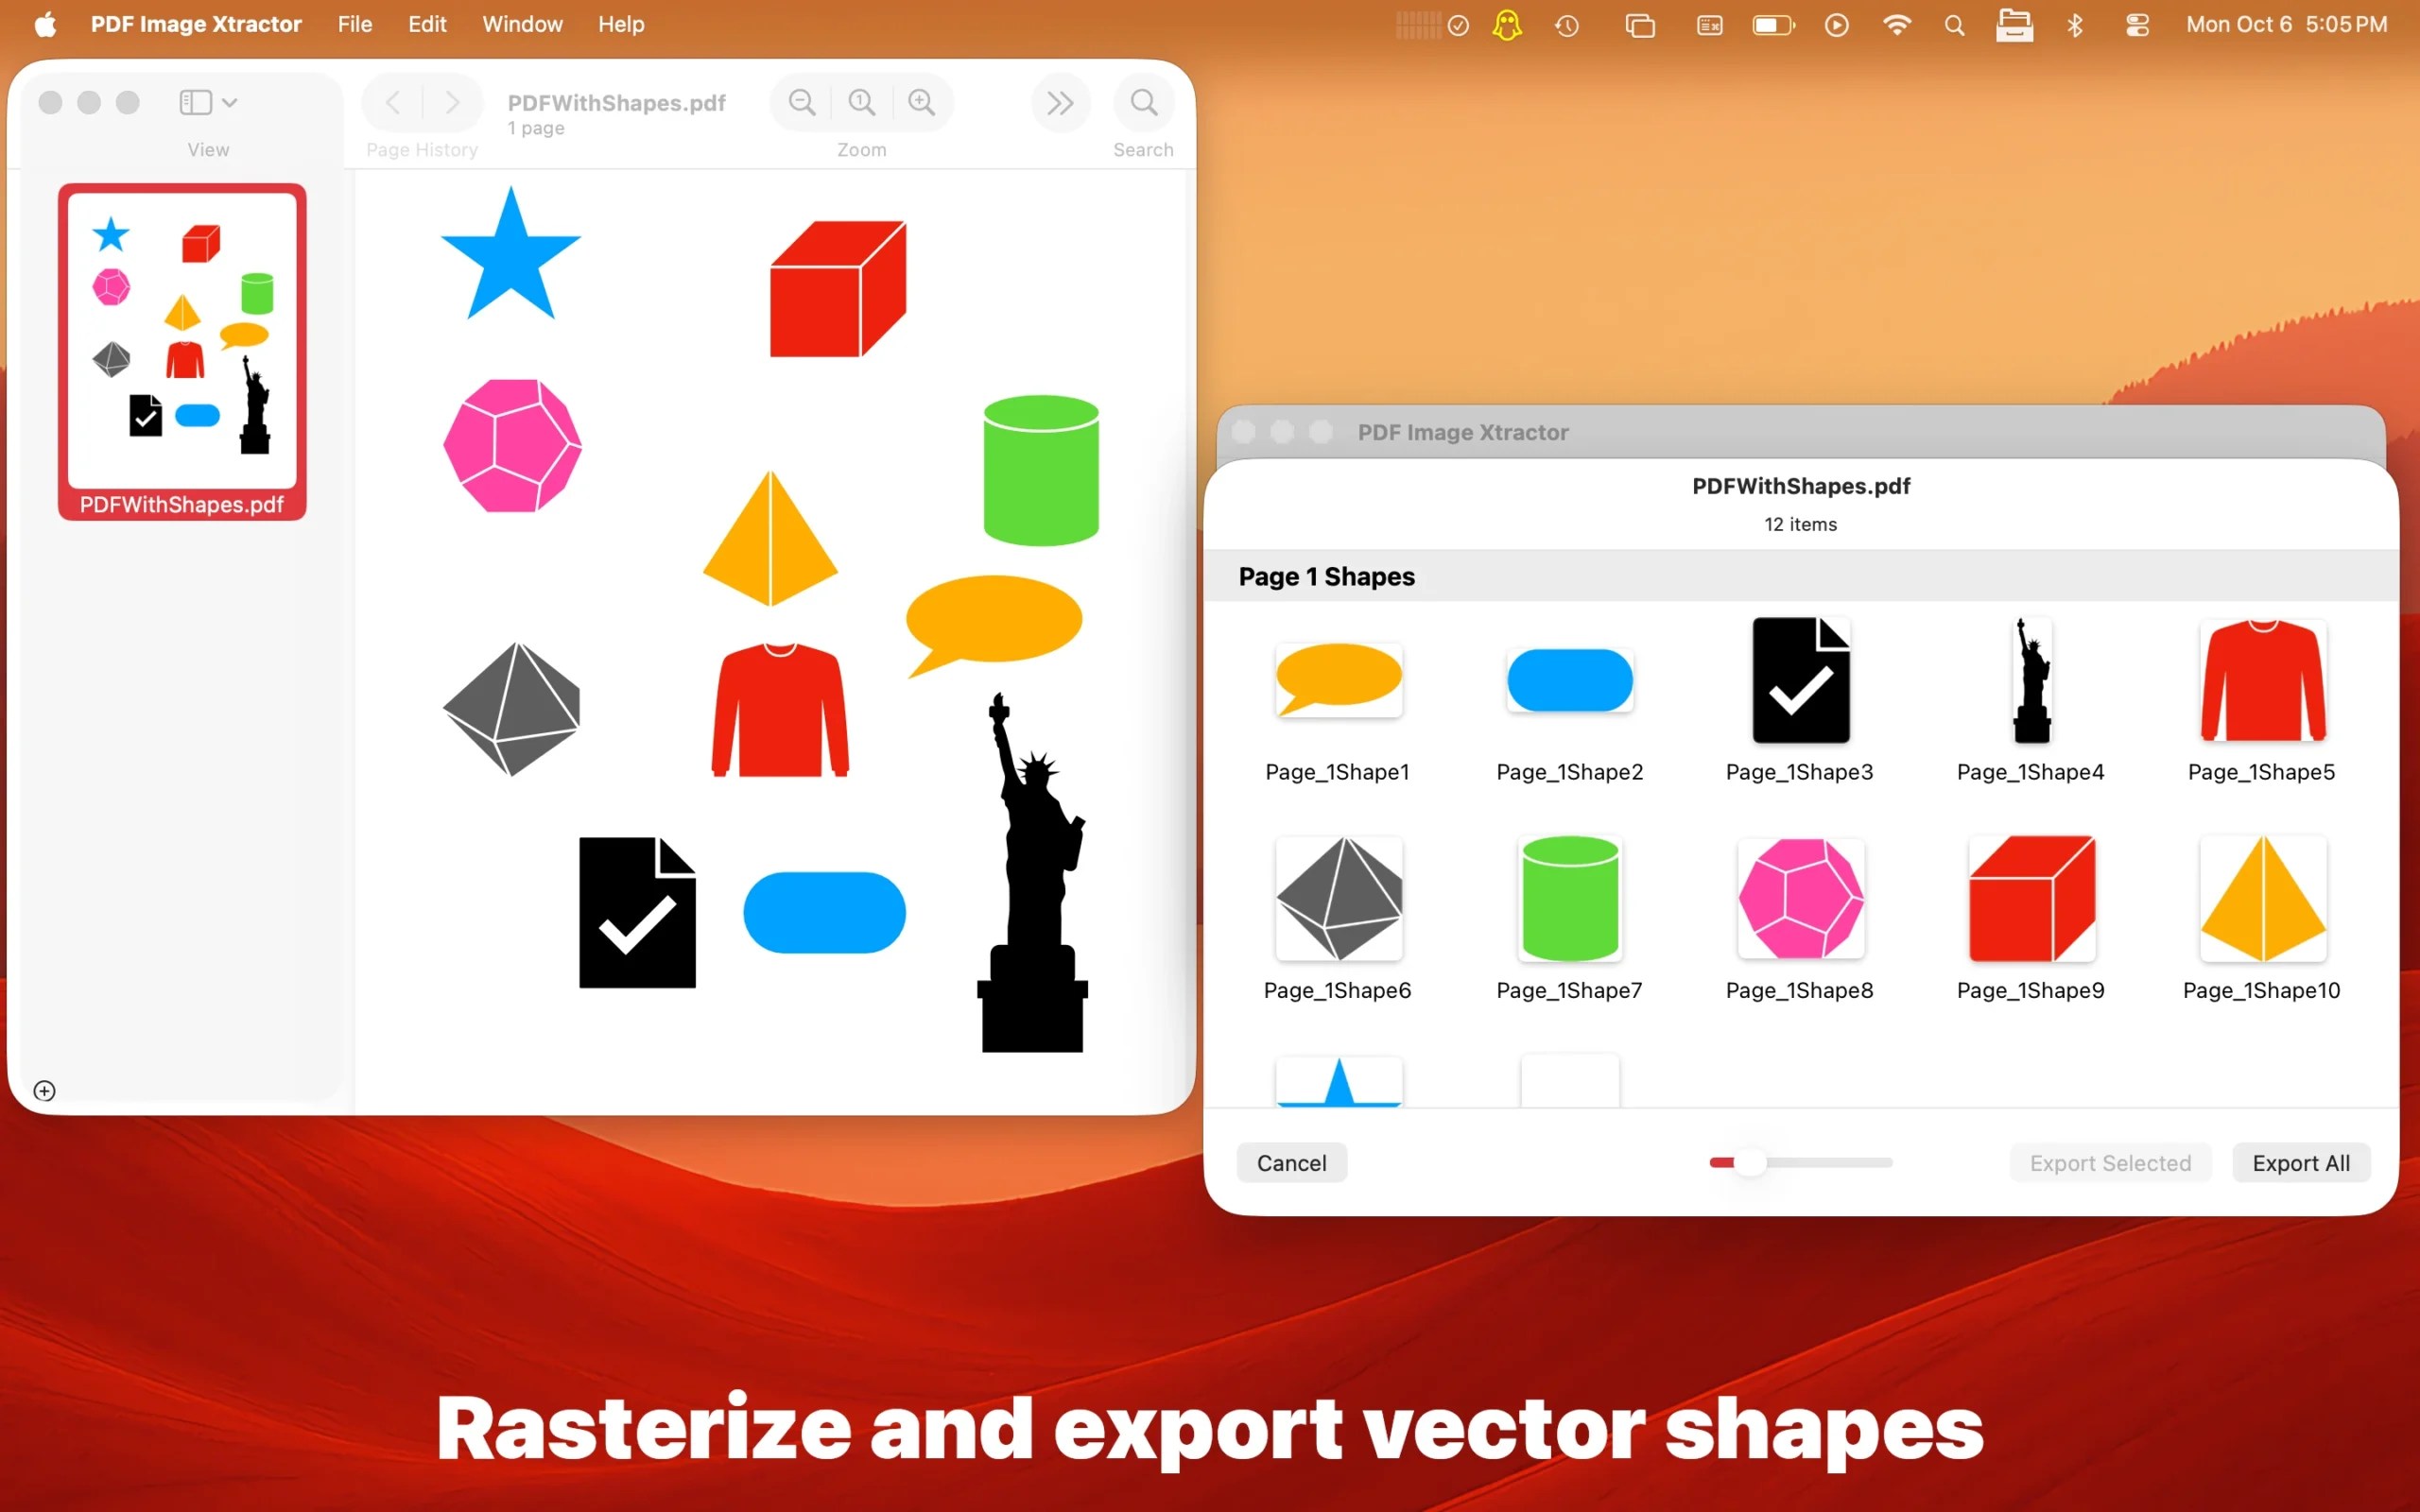Click the back arrow in Page History
Screen dimensions: 2420x1512
(392, 101)
